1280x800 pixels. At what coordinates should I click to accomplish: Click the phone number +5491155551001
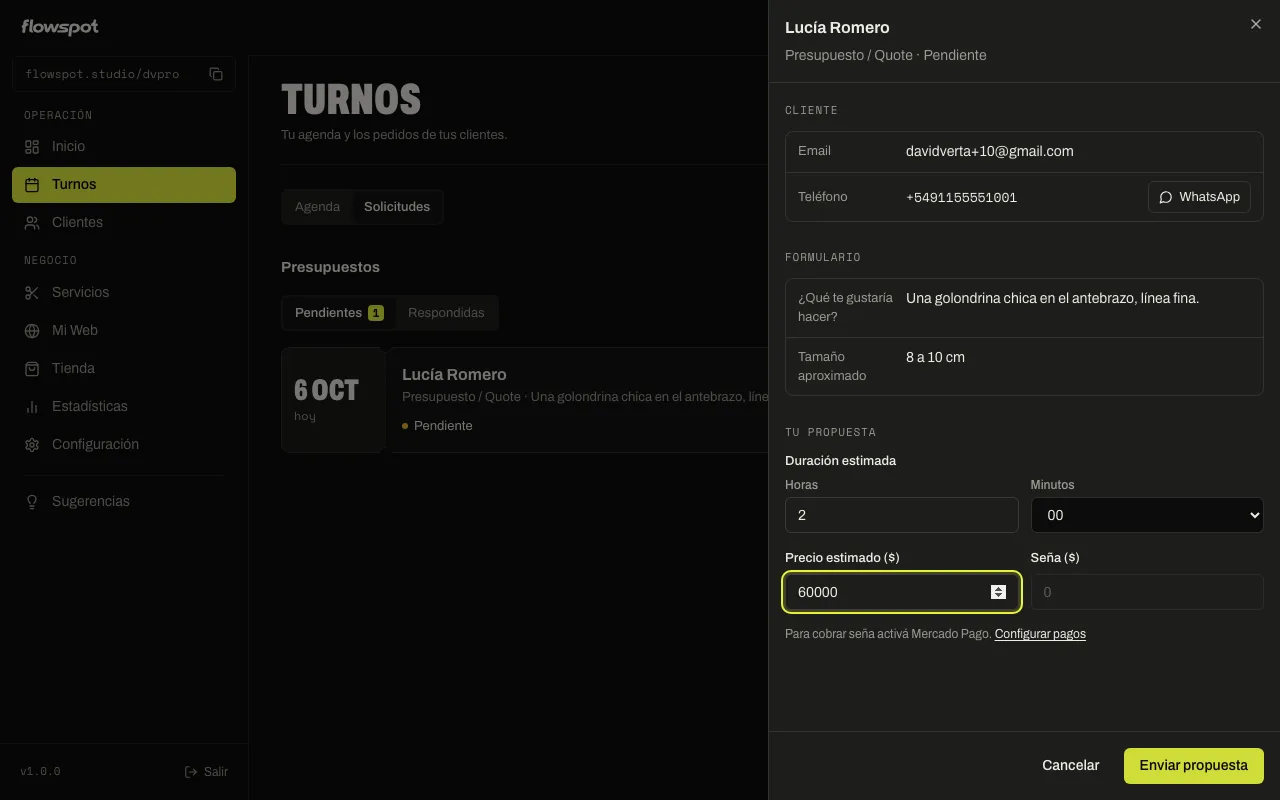962,198
